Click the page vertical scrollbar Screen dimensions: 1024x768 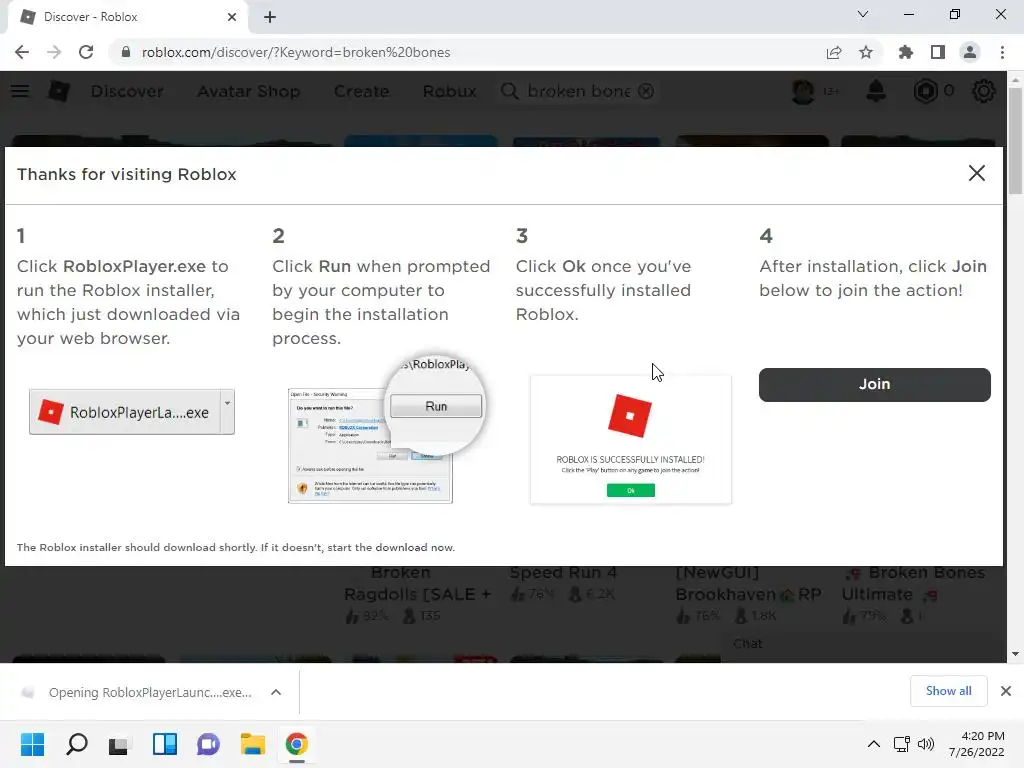pyautogui.click(x=1015, y=140)
